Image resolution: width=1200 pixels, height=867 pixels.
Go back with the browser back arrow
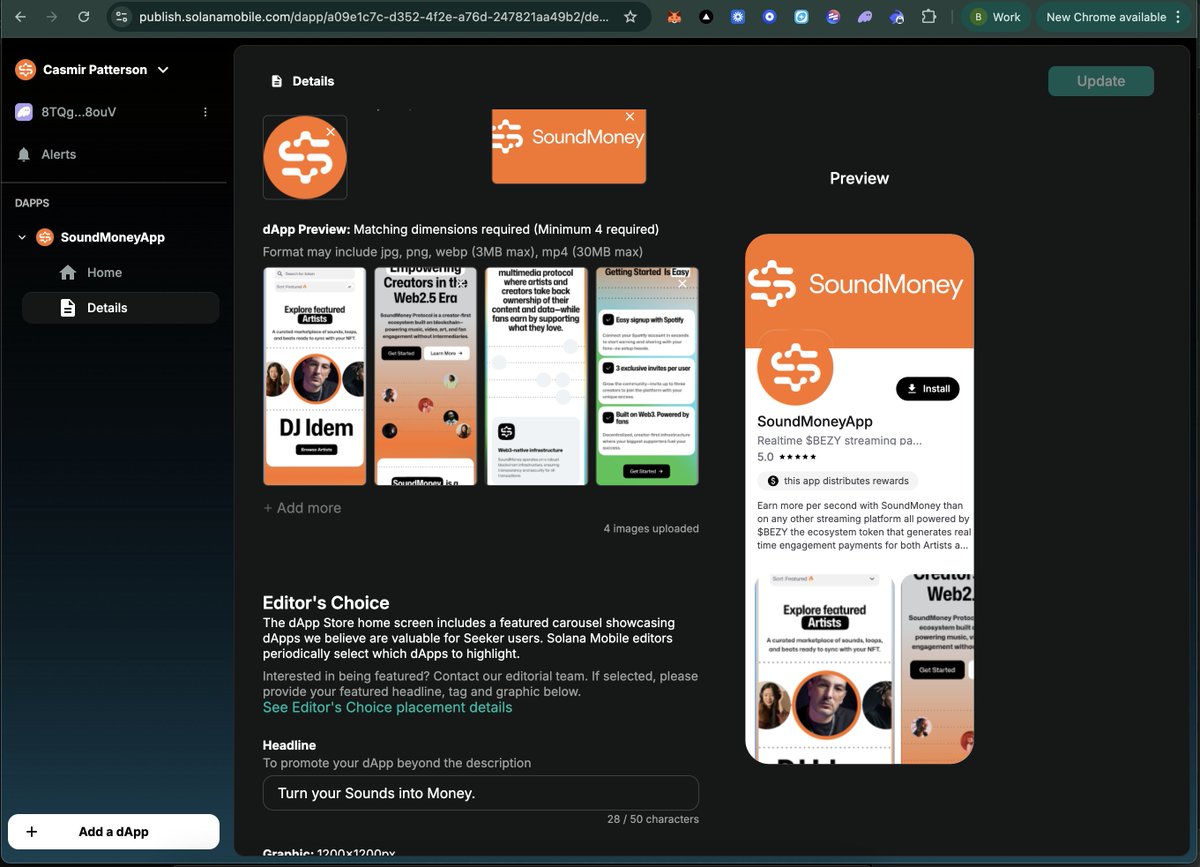[x=20, y=17]
